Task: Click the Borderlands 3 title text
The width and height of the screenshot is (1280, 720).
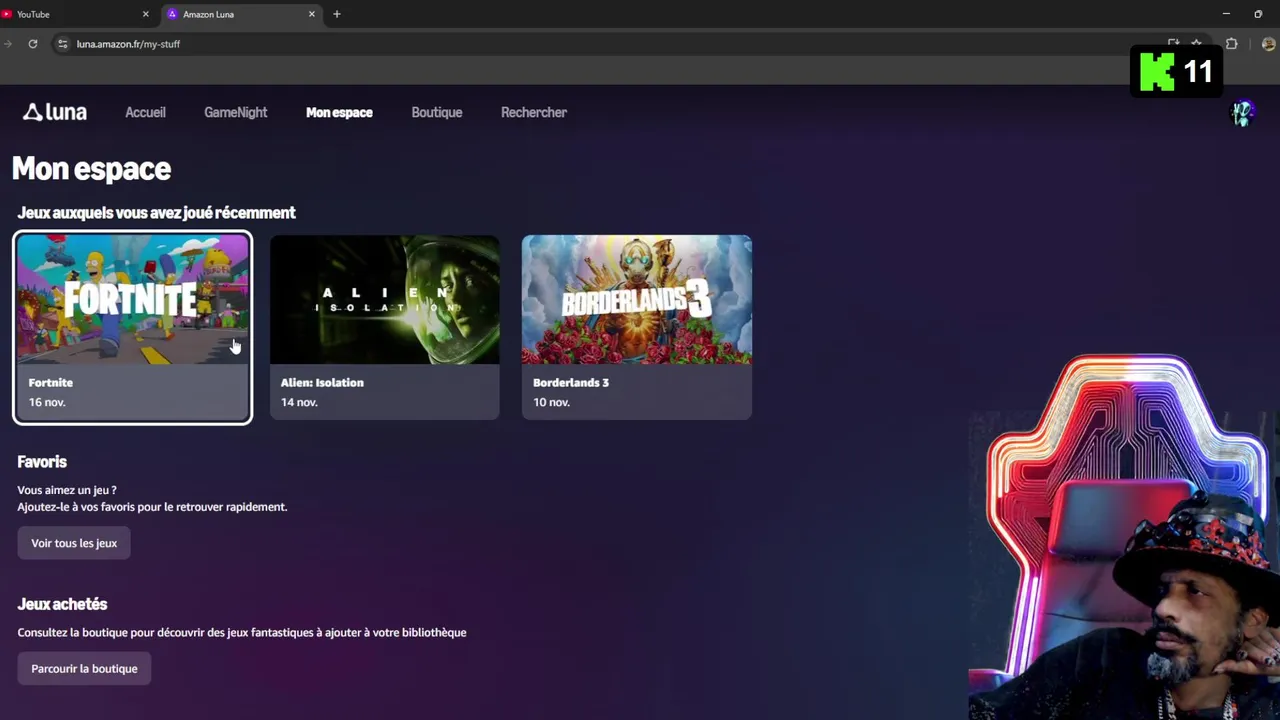Action: point(571,382)
